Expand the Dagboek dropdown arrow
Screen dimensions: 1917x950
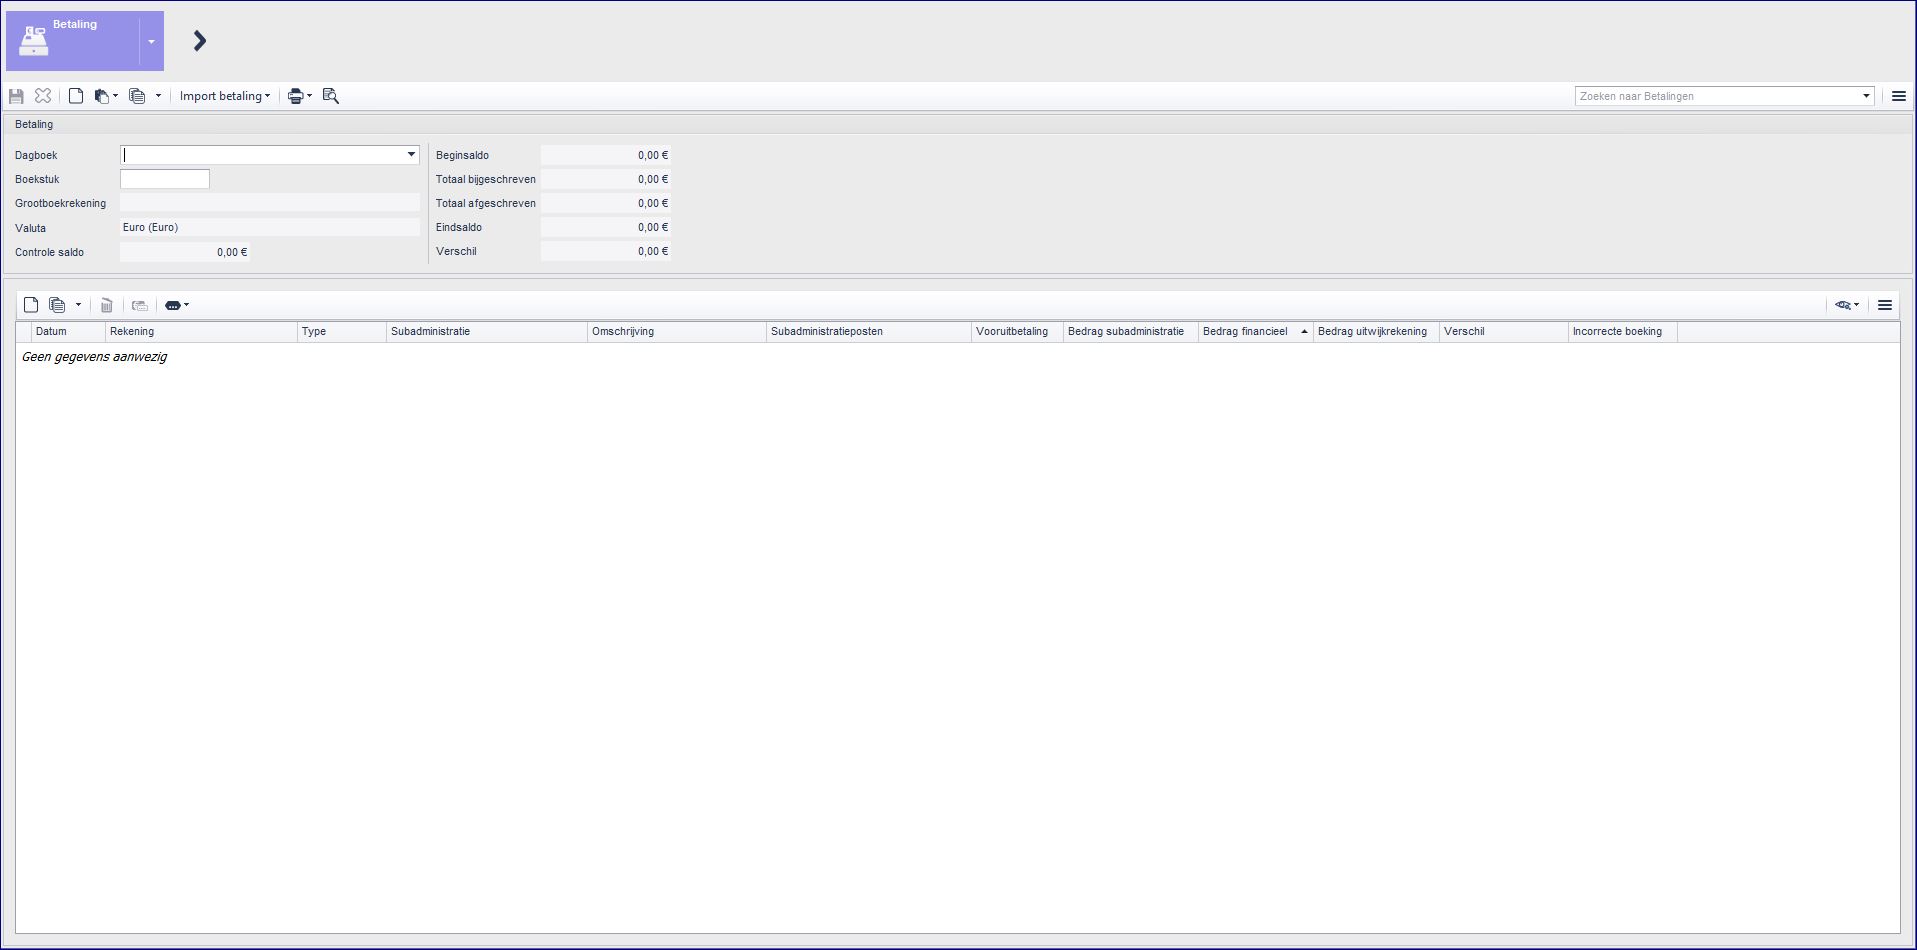(x=411, y=155)
